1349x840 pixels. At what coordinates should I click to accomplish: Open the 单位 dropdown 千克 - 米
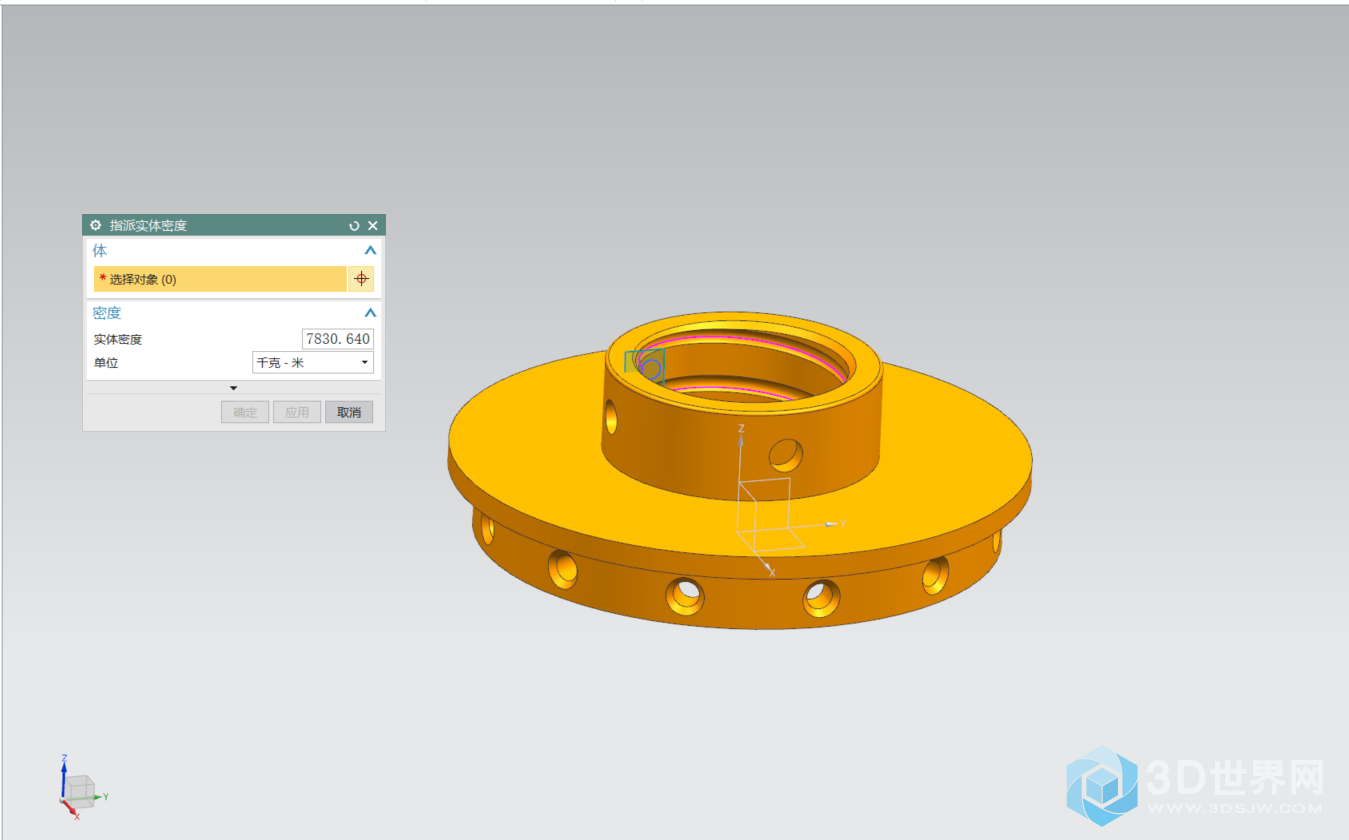pyautogui.click(x=313, y=363)
